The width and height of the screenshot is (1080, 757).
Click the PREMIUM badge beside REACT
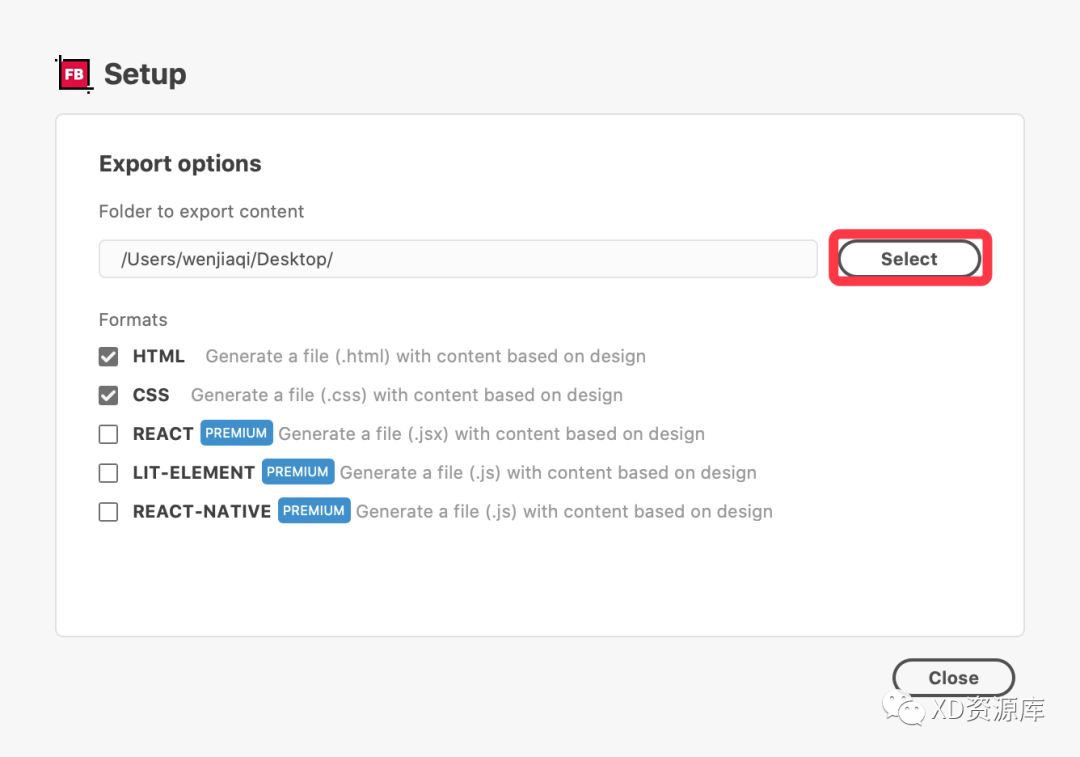236,433
